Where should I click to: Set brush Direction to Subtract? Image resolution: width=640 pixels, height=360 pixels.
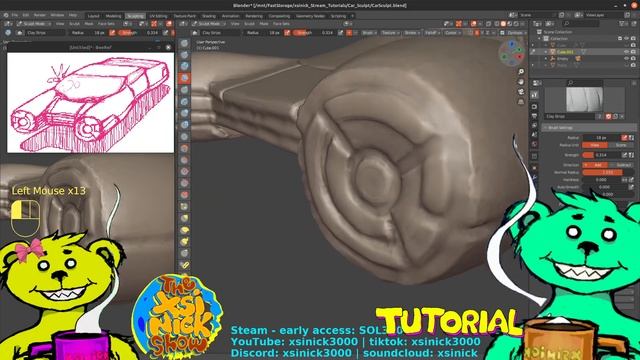[620, 164]
